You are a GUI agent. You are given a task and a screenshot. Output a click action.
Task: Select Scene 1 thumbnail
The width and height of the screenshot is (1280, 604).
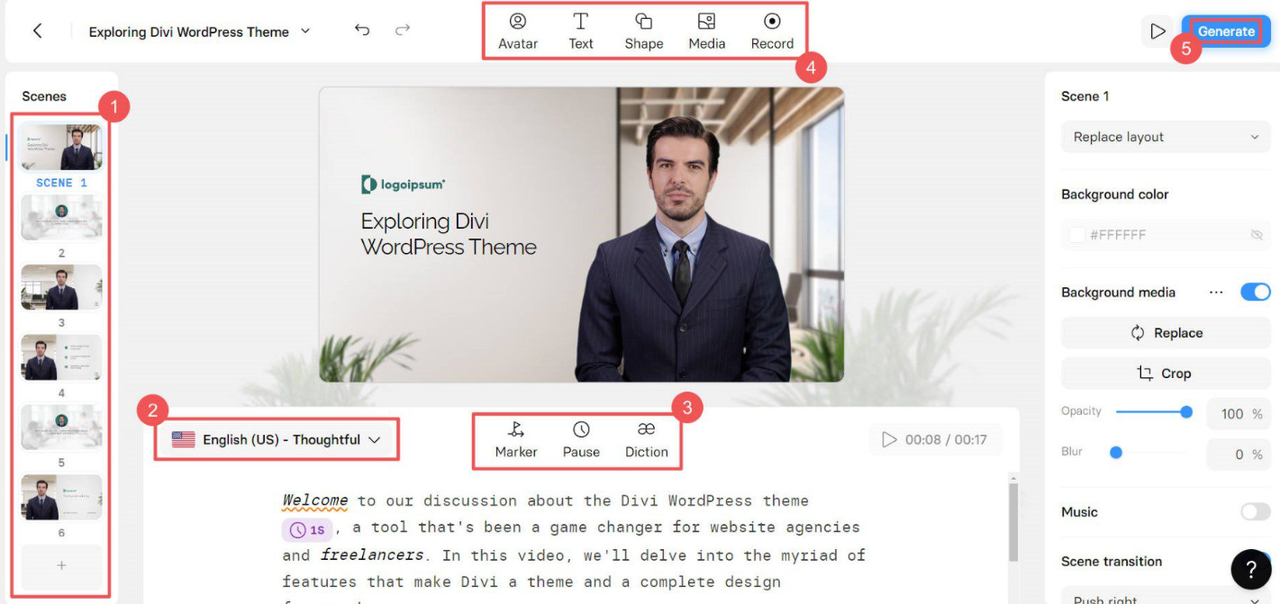point(62,147)
